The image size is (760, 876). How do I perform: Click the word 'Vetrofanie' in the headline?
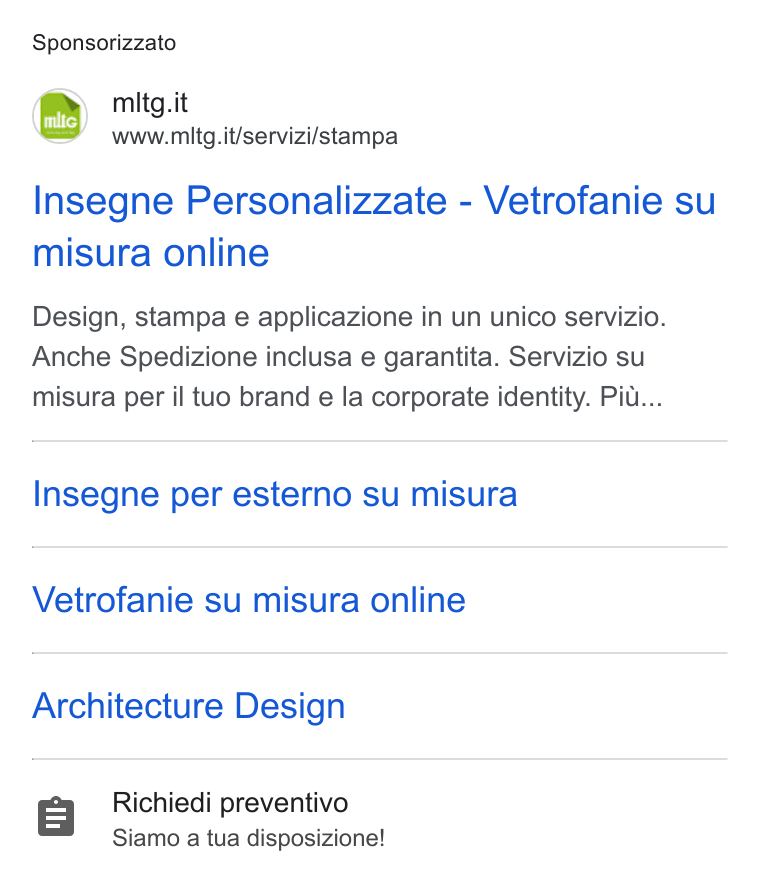[x=573, y=200]
